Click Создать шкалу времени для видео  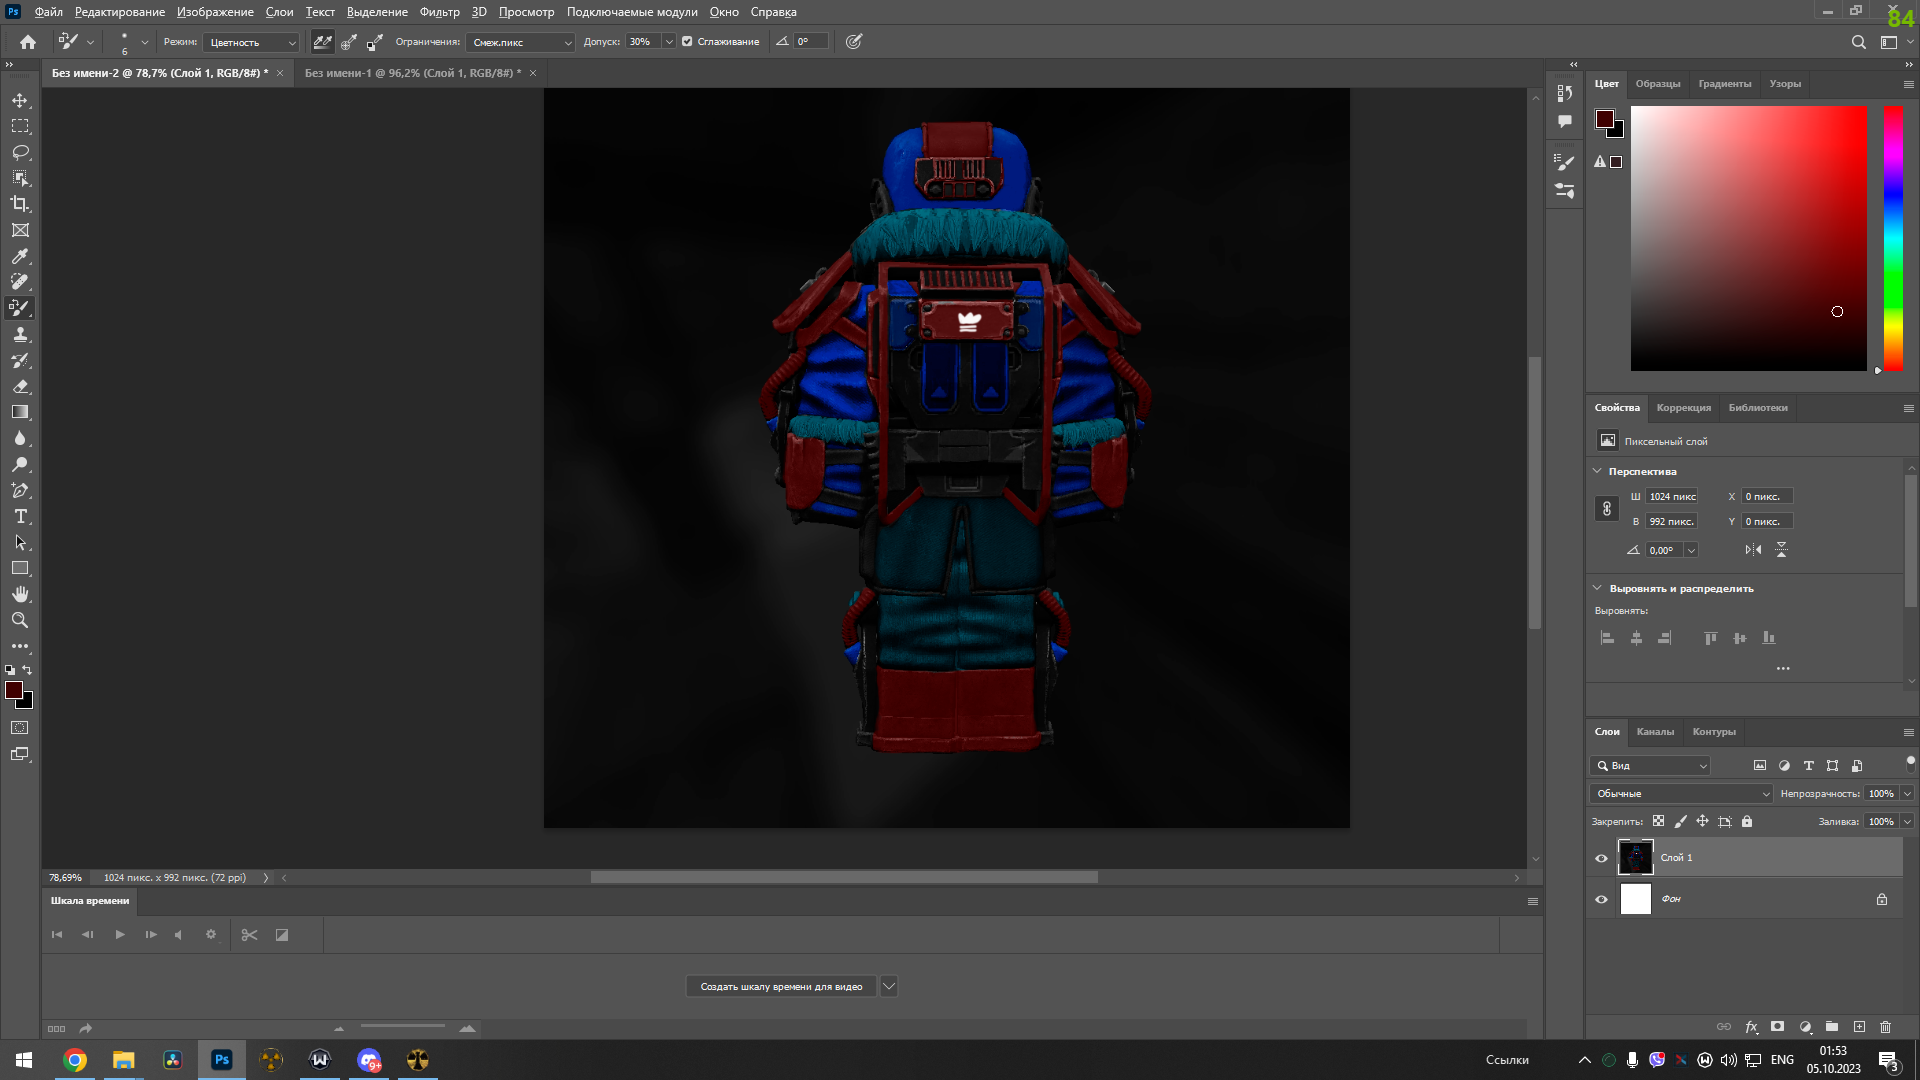pos(781,986)
